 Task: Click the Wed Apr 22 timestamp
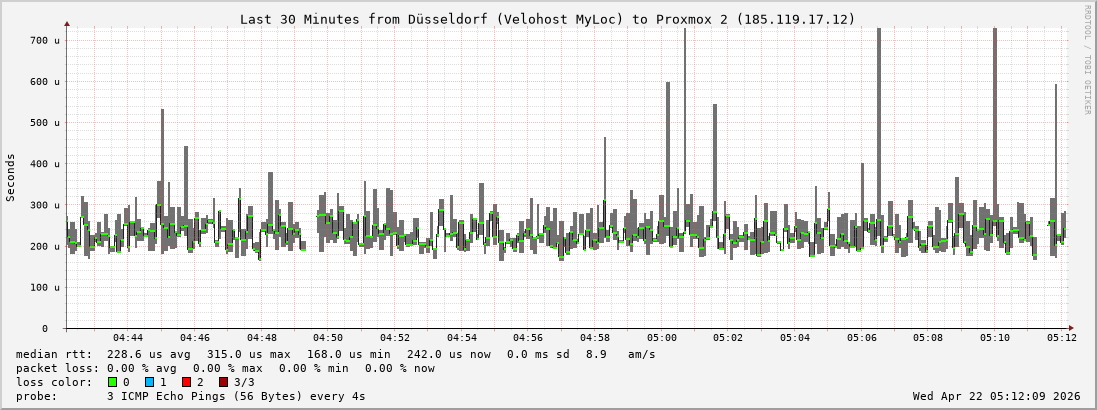[996, 396]
